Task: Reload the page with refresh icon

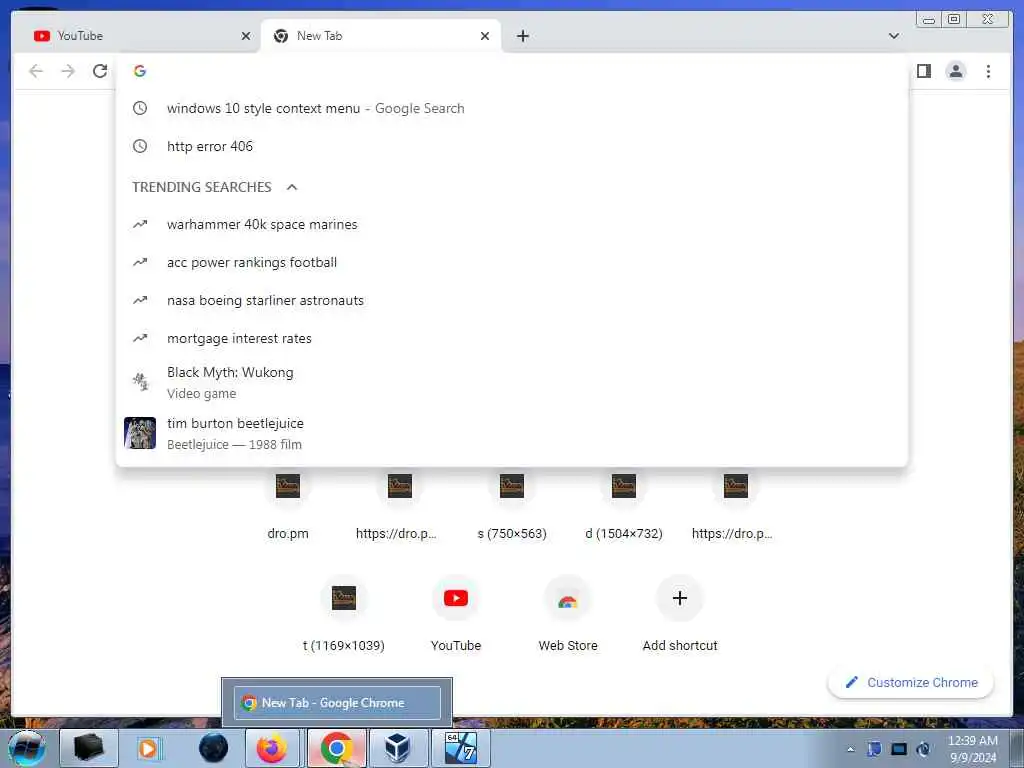Action: point(100,71)
